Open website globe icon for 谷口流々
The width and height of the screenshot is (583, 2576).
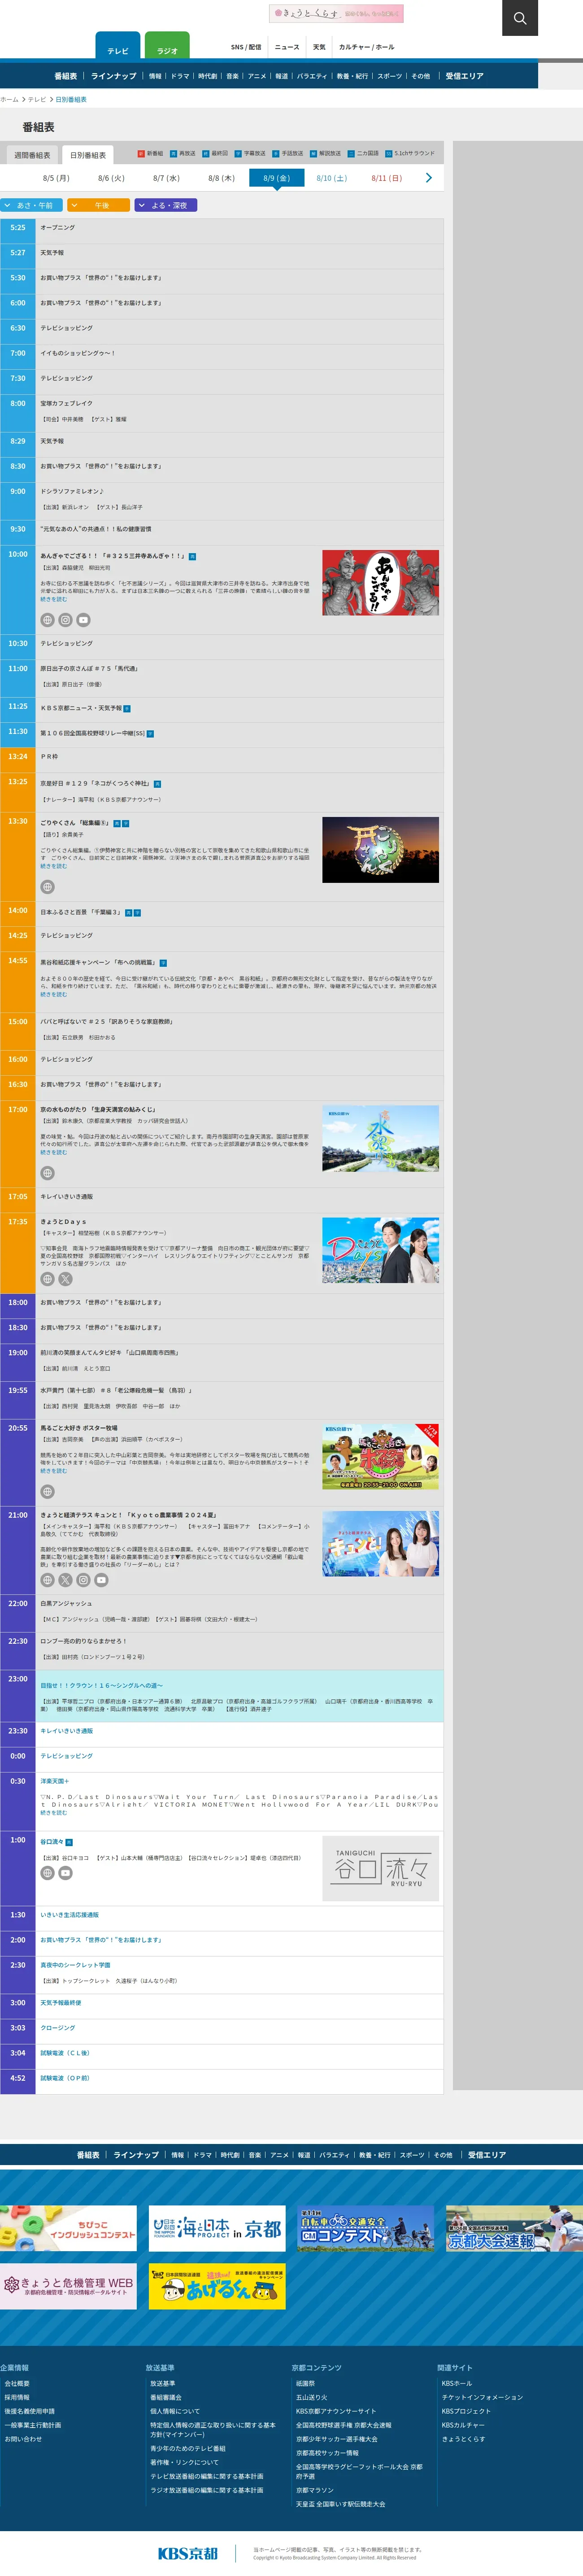click(x=47, y=1873)
